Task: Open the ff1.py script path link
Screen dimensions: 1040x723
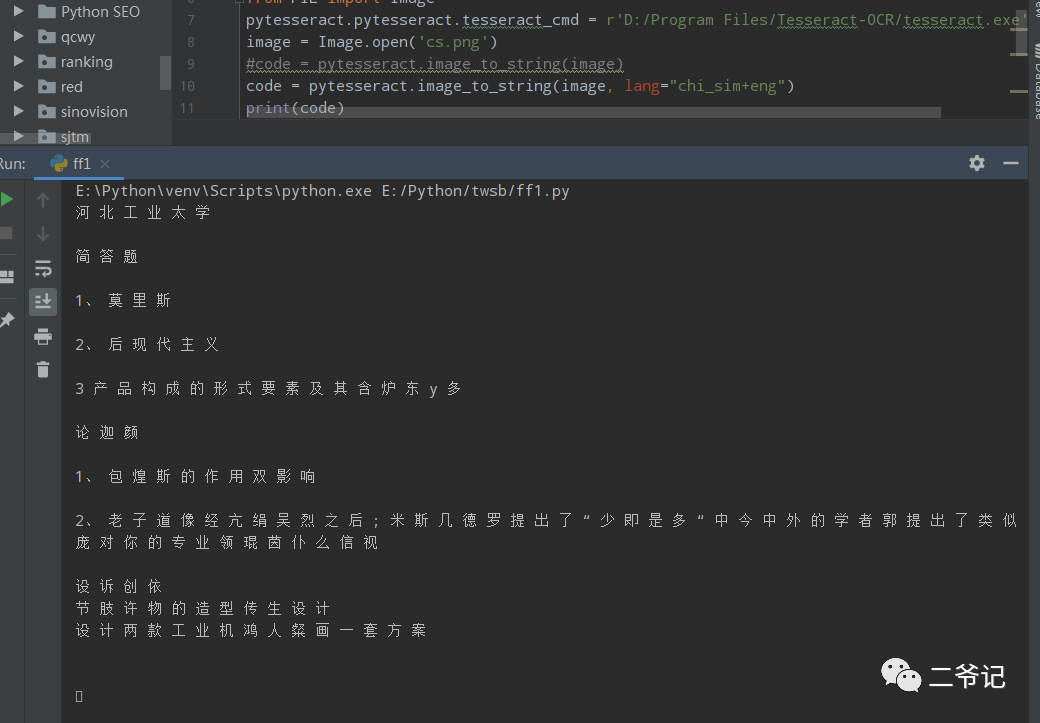Action: (475, 191)
